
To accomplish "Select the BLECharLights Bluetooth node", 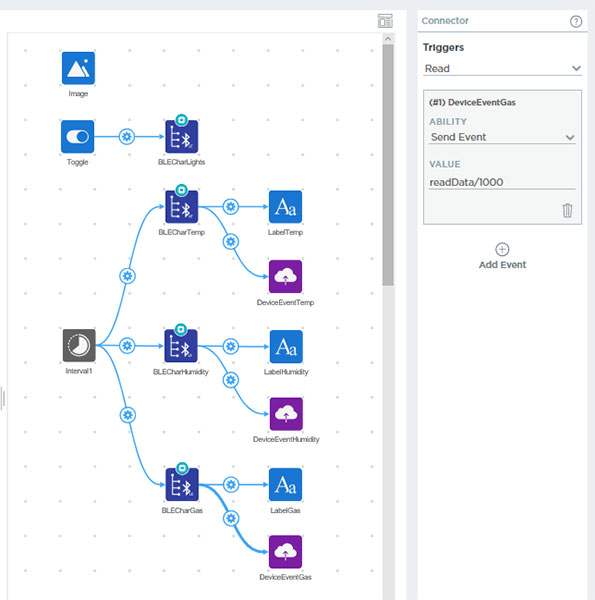I will point(181,137).
